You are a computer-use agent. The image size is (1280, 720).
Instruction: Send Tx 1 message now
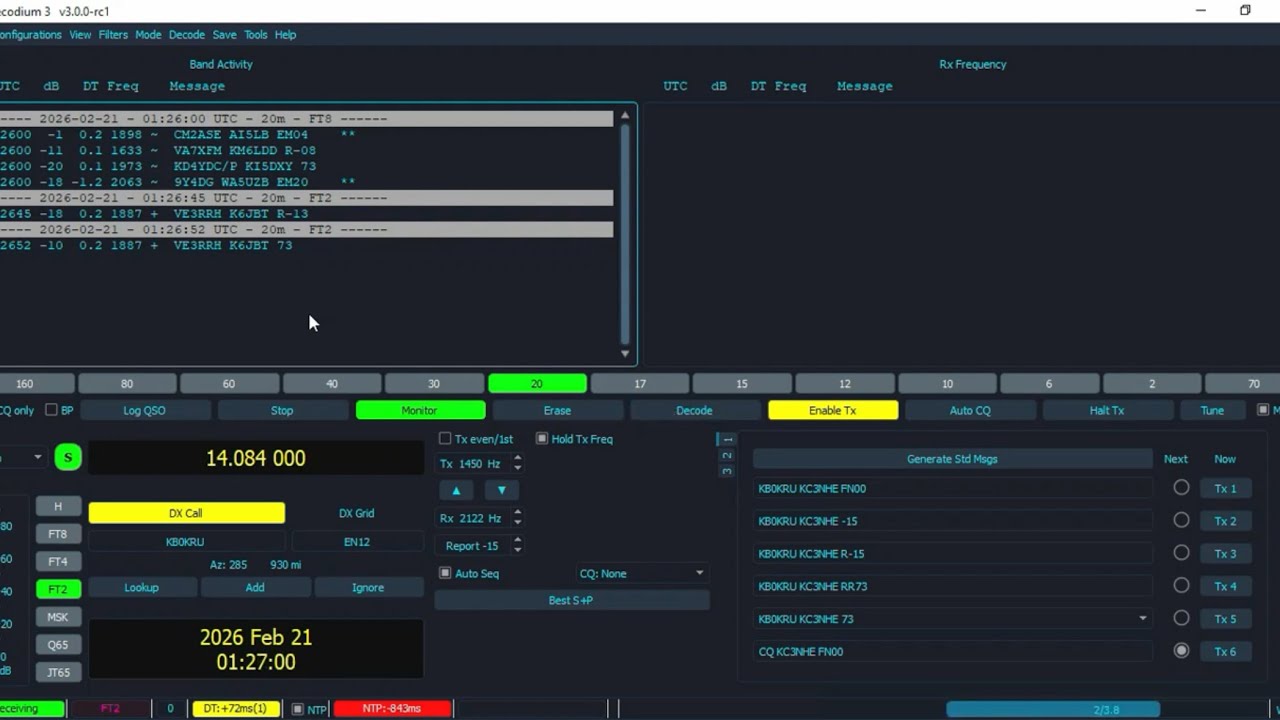pyautogui.click(x=1225, y=488)
